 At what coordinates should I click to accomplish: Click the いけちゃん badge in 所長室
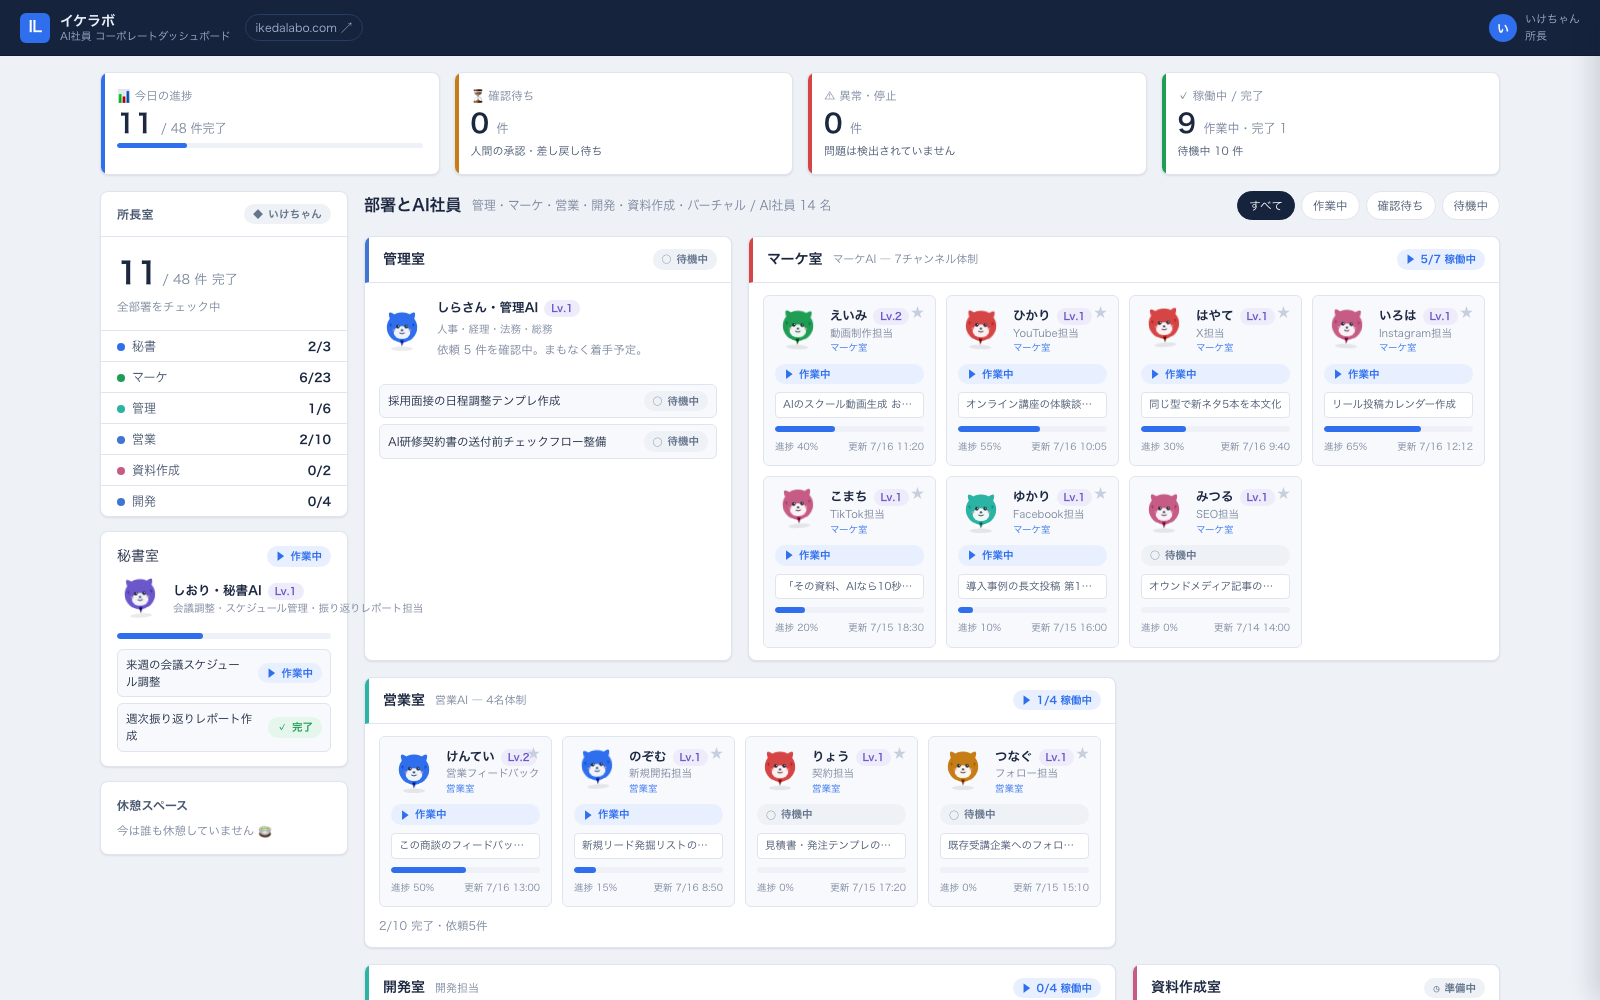click(x=288, y=214)
